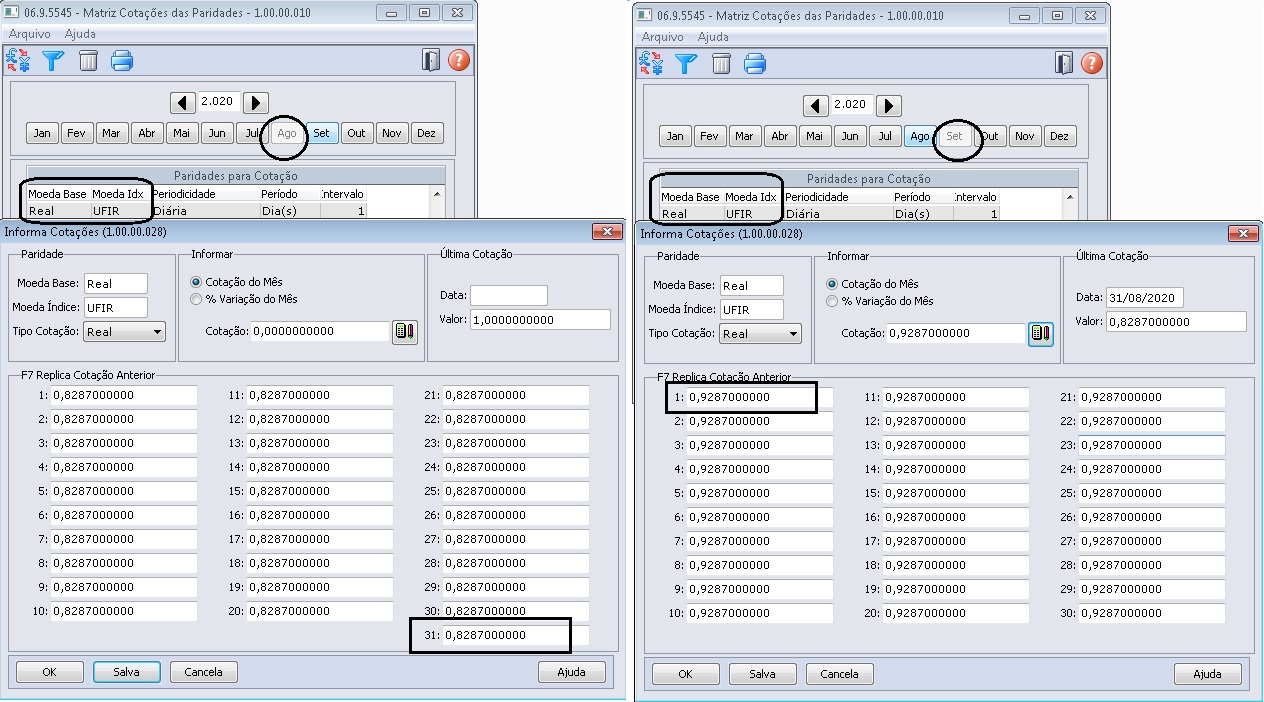Click Cancela button in right dialog
The image size is (1264, 702).
(x=839, y=674)
